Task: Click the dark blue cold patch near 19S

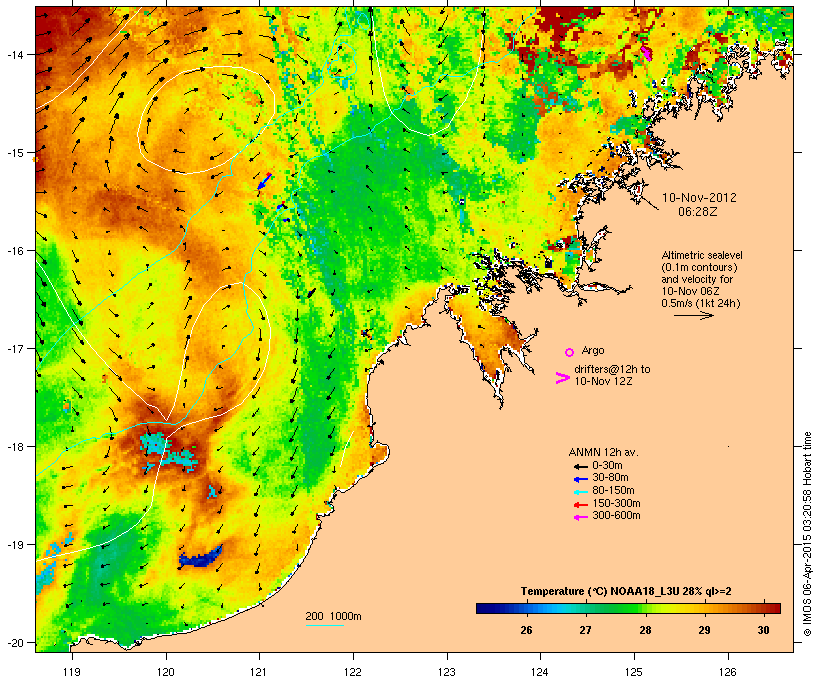Action: (201, 557)
